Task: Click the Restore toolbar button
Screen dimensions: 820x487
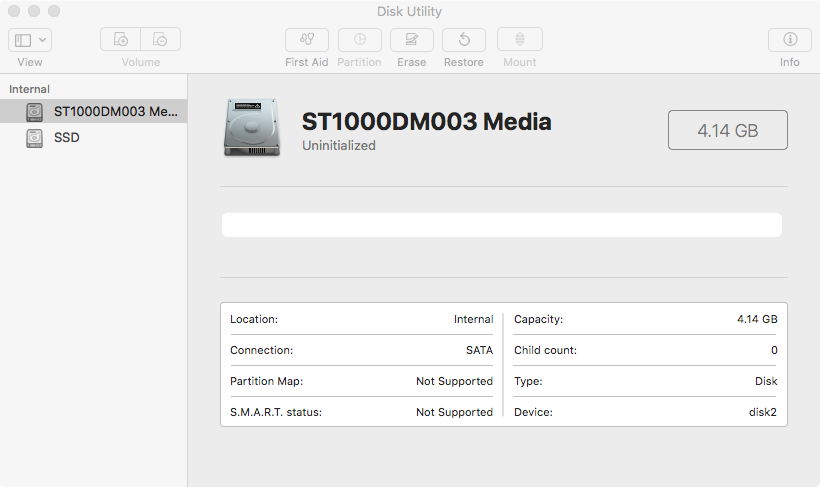Action: 464,40
